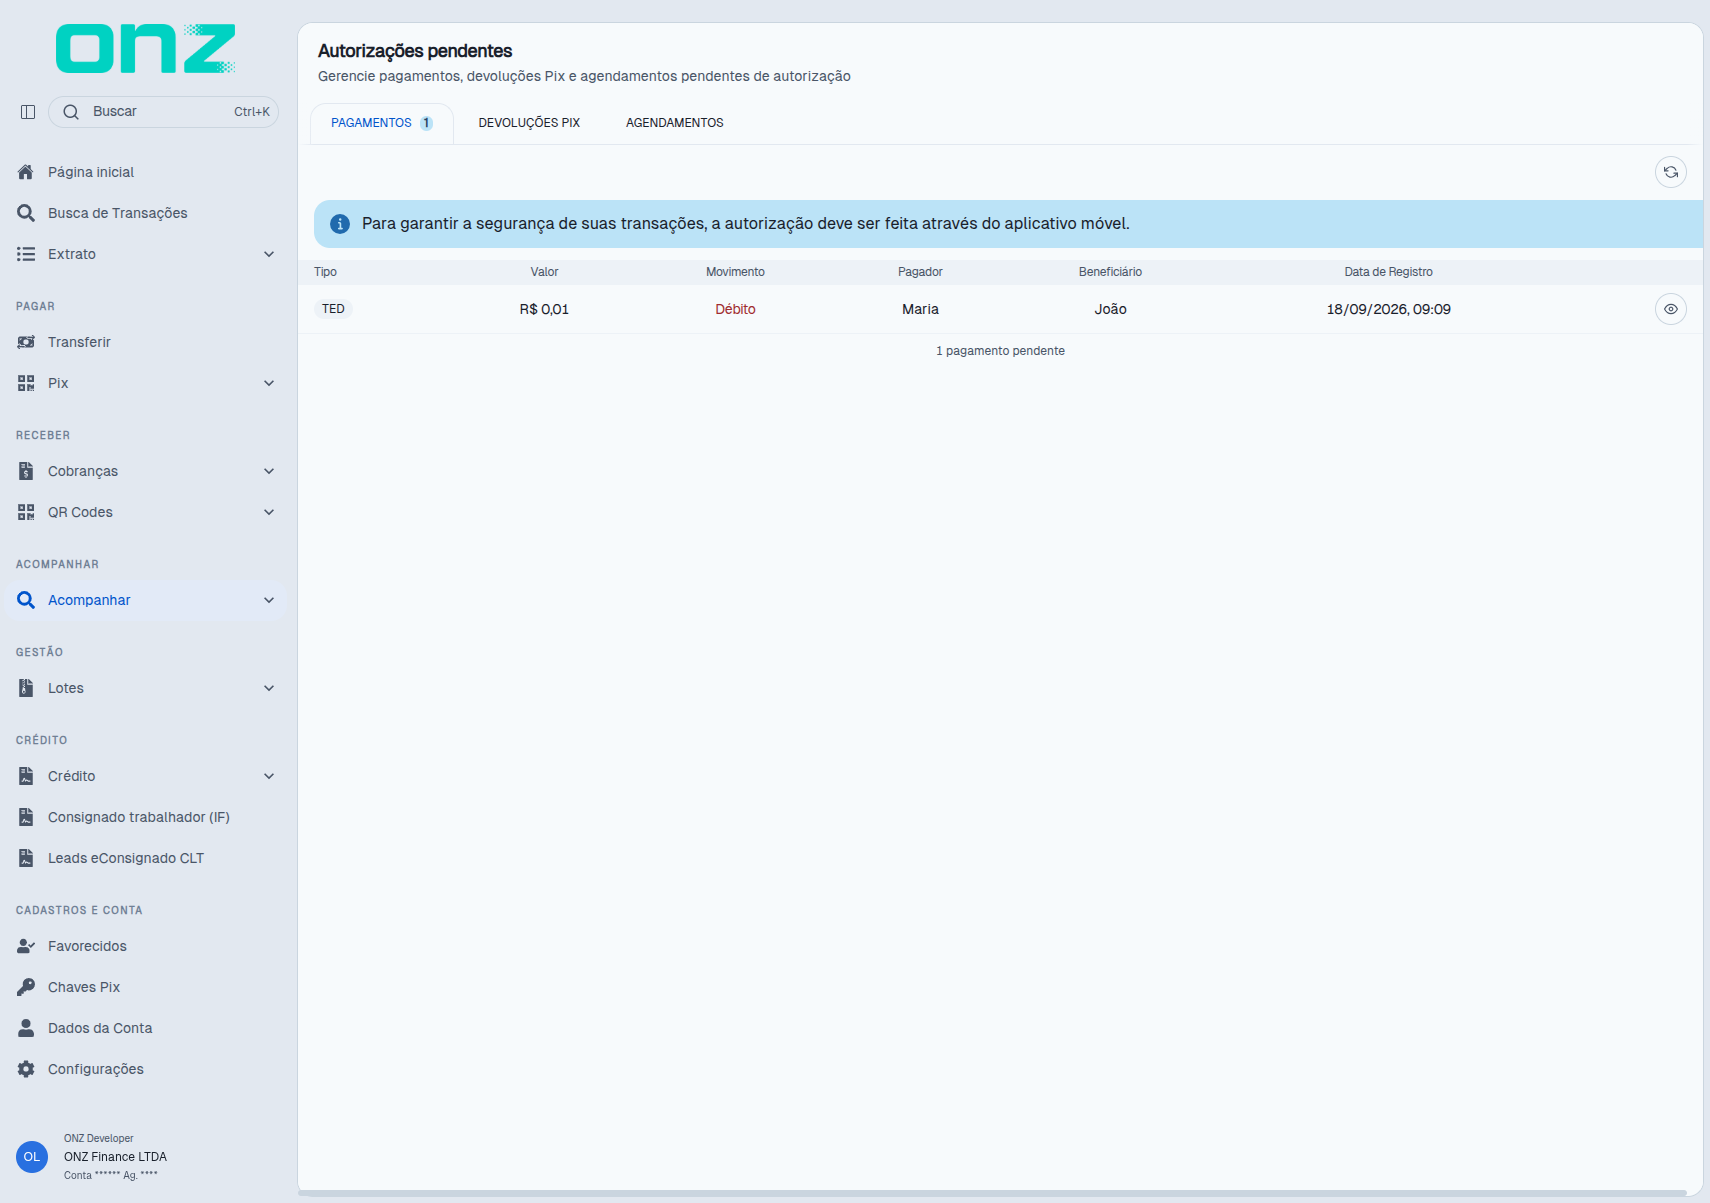The width and height of the screenshot is (1710, 1203).
Task: Click the refresh pending authorizations icon
Action: click(1670, 172)
